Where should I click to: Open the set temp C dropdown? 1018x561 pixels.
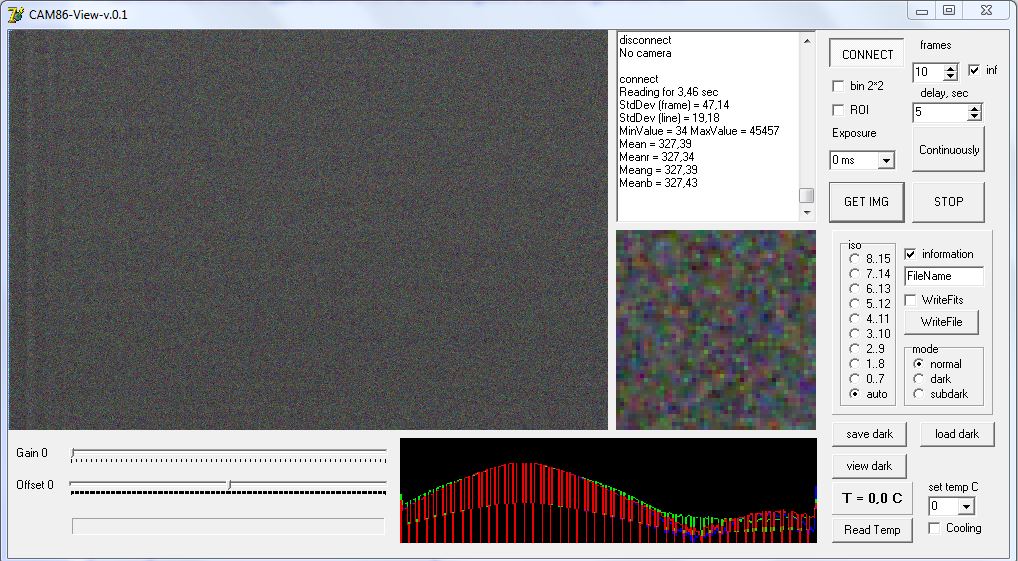966,506
